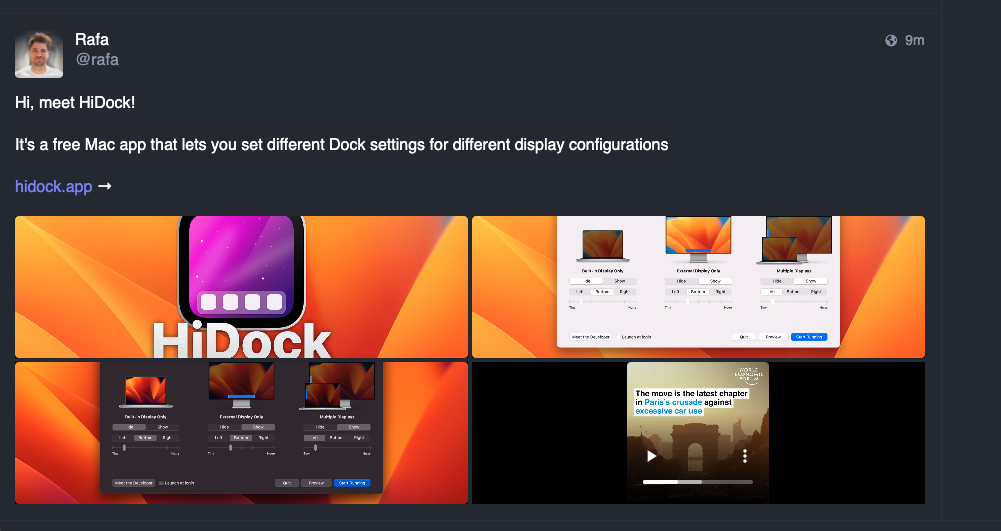
Task: Open the light mode settings screenshot
Action: point(698,287)
